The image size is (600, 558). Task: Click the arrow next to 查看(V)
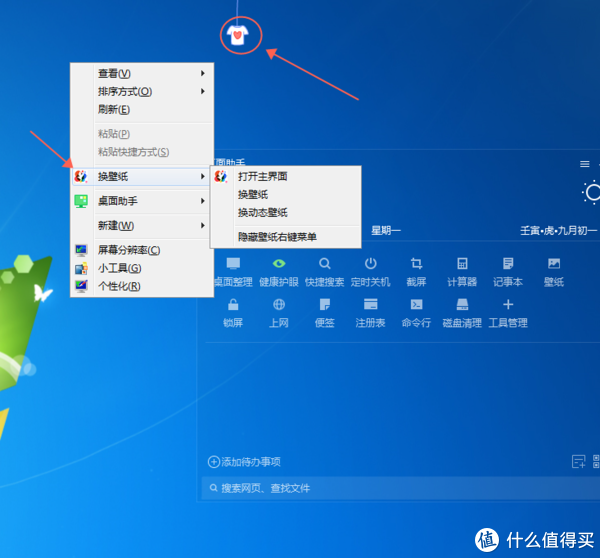click(203, 73)
